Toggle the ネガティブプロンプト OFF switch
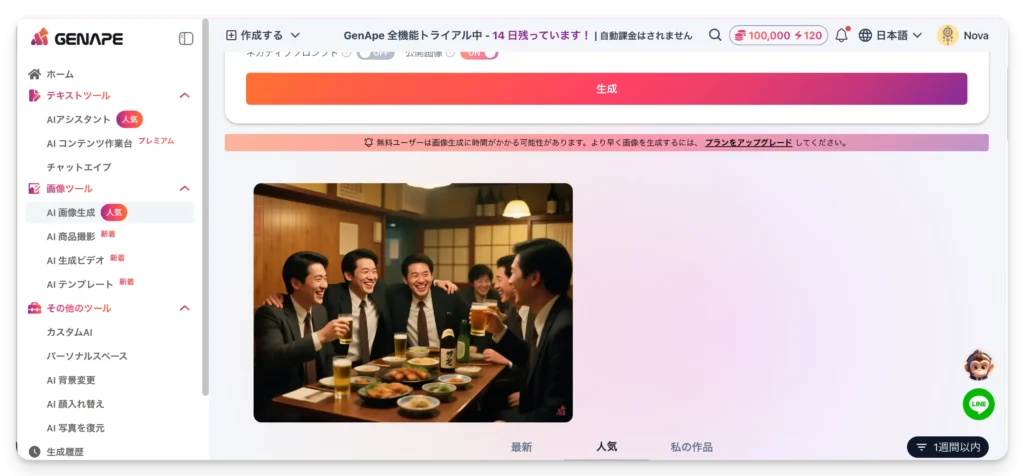This screenshot has height=476, width=1024. coord(376,54)
